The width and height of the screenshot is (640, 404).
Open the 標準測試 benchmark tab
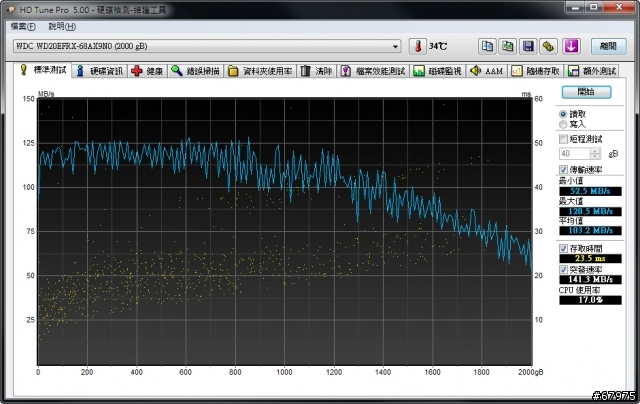coord(42,70)
